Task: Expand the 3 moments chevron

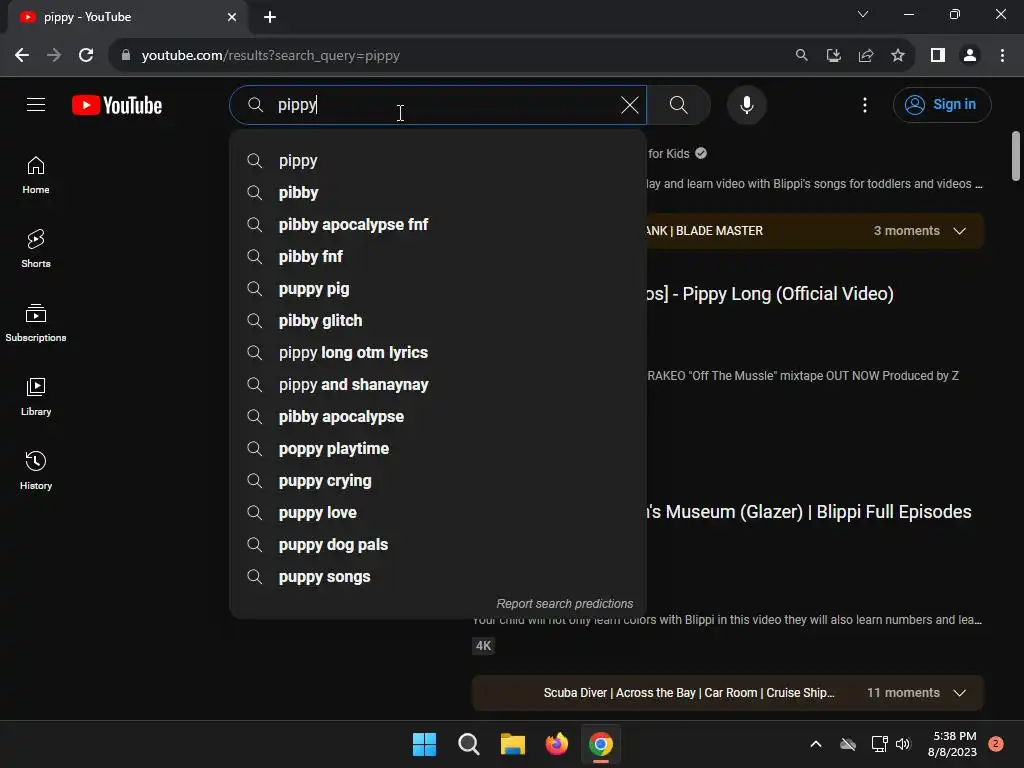Action: pyautogui.click(x=959, y=231)
